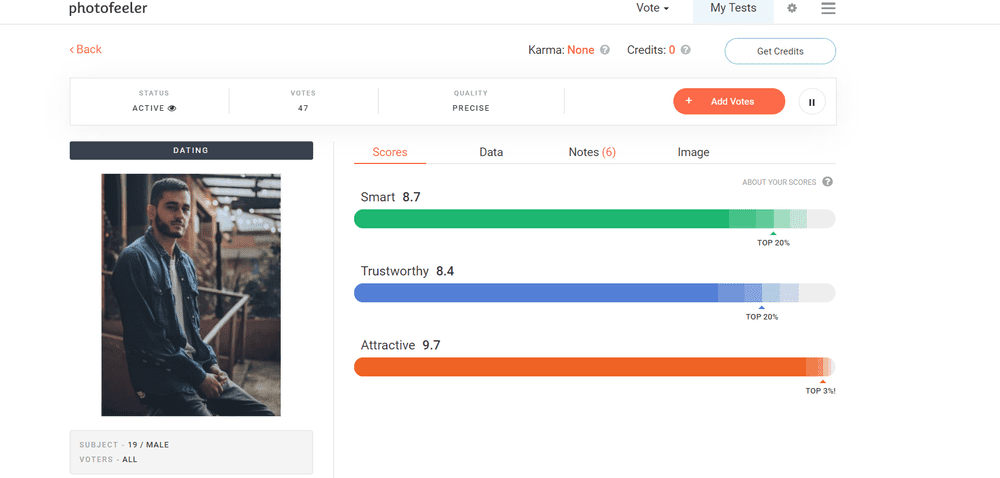1000x478 pixels.
Task: Go to My Tests tab
Action: [x=733, y=9]
